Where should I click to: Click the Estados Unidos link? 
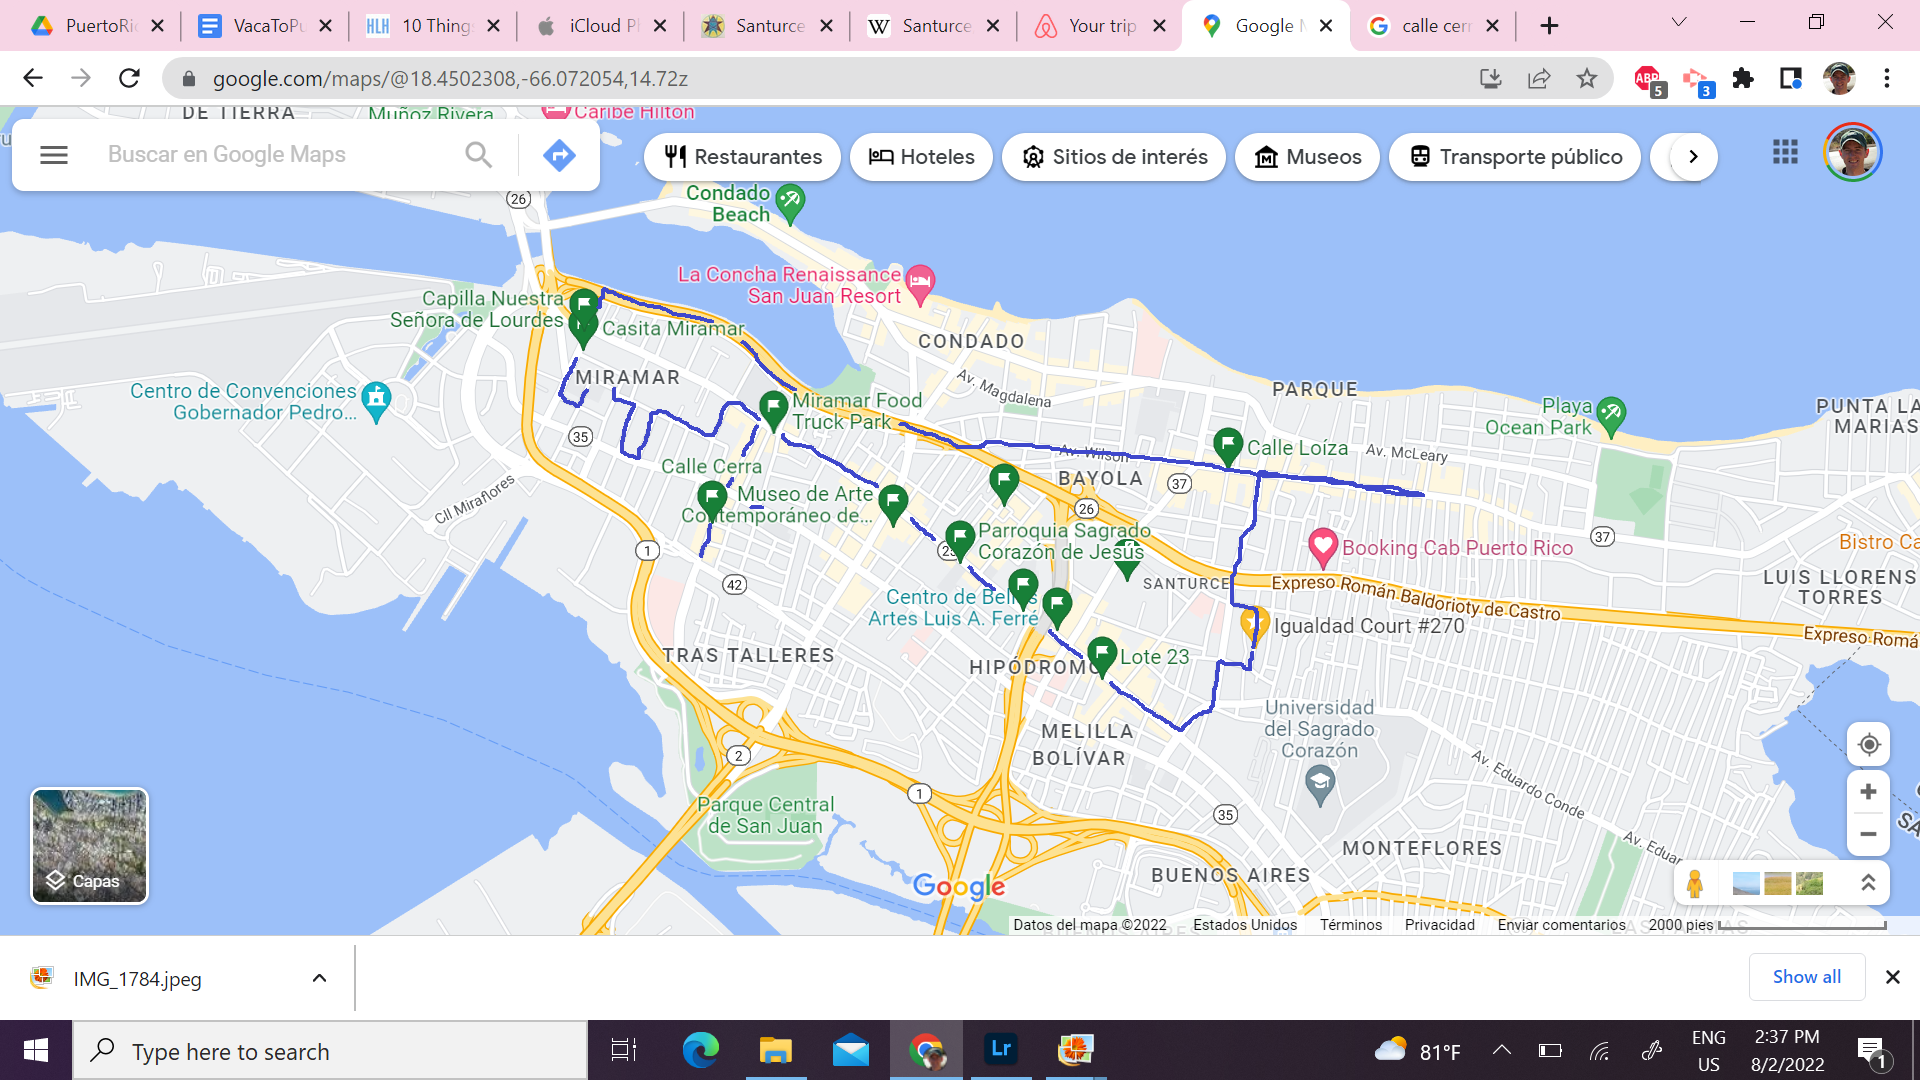click(1245, 925)
